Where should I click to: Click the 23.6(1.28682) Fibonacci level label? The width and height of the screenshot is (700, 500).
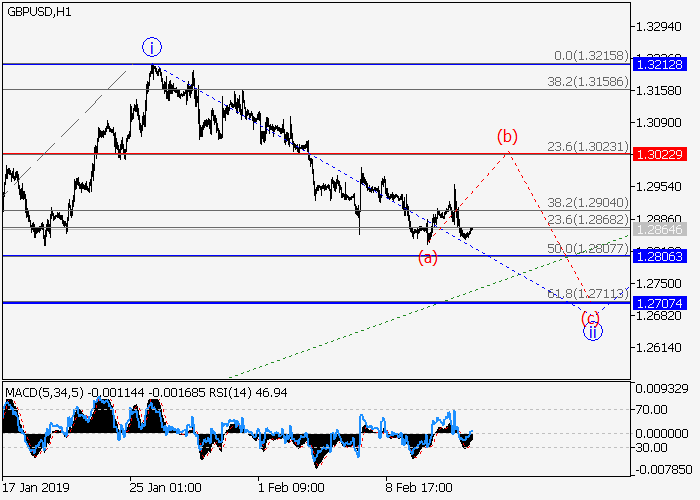[588, 220]
